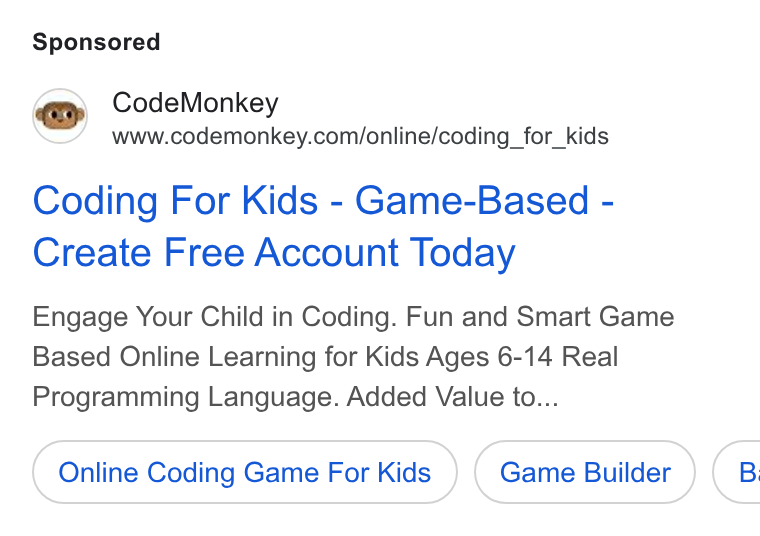Click the word 'Builder' on the second chip

point(627,472)
